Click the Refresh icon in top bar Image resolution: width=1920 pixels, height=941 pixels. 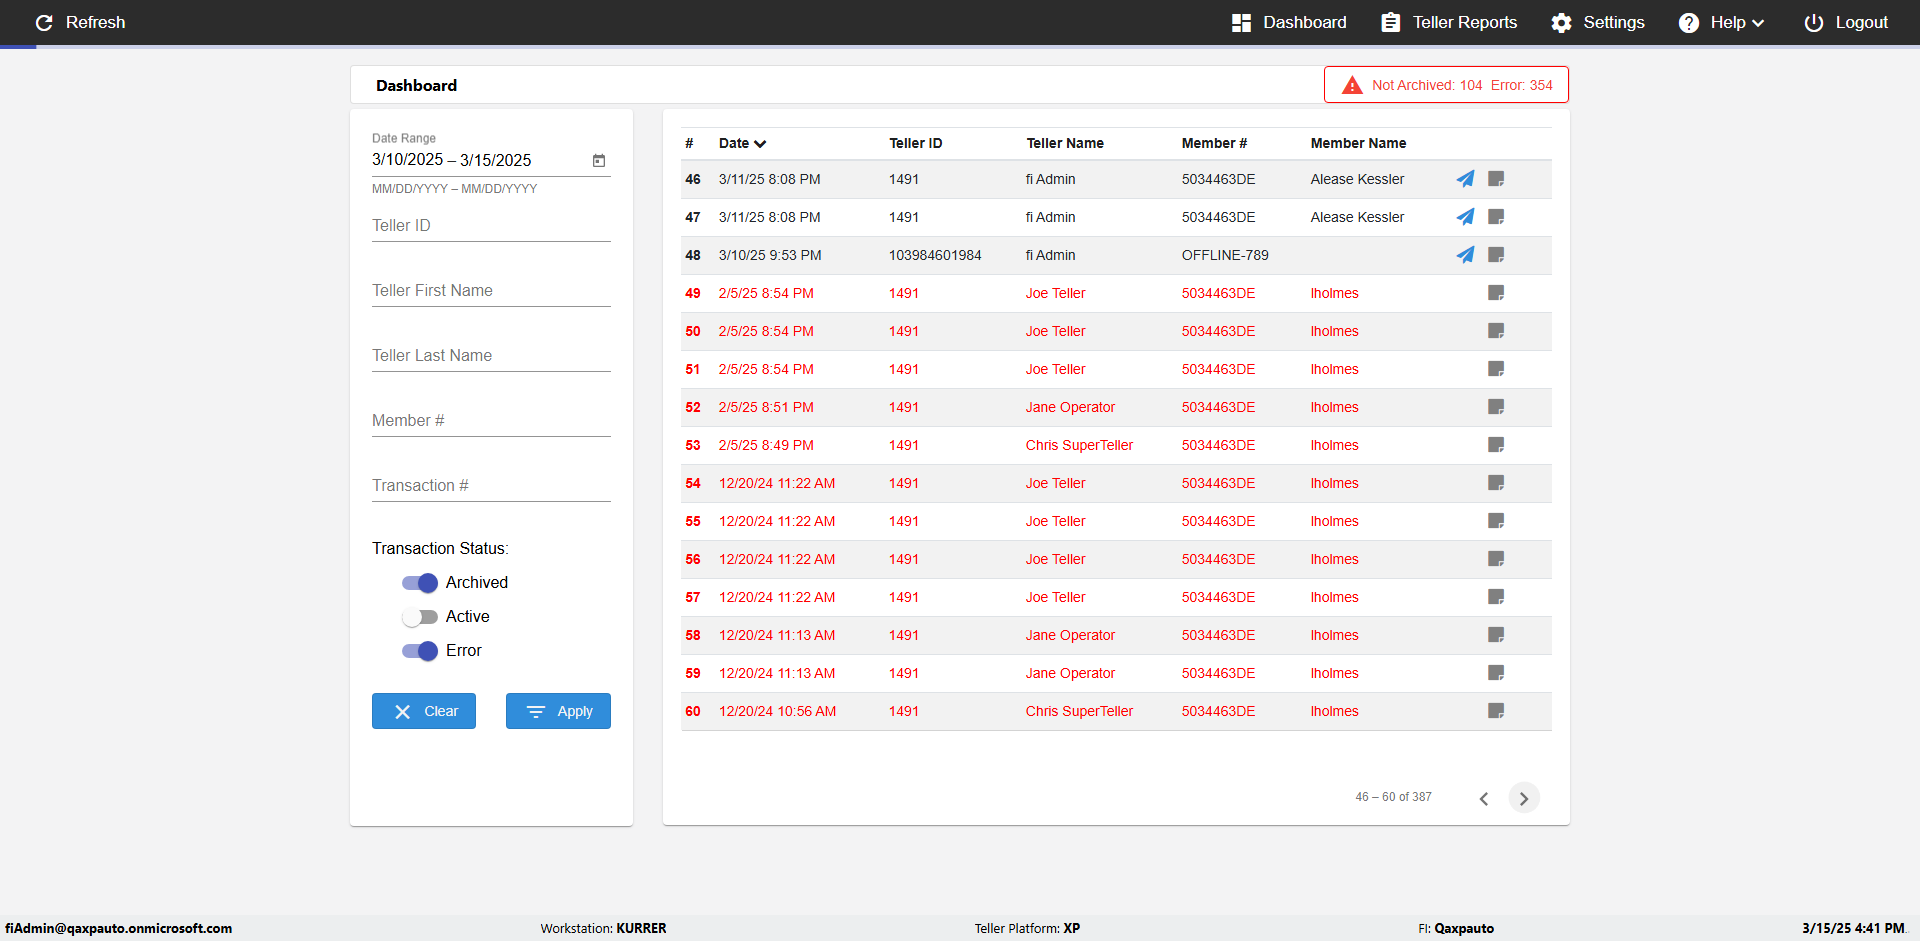click(x=44, y=23)
